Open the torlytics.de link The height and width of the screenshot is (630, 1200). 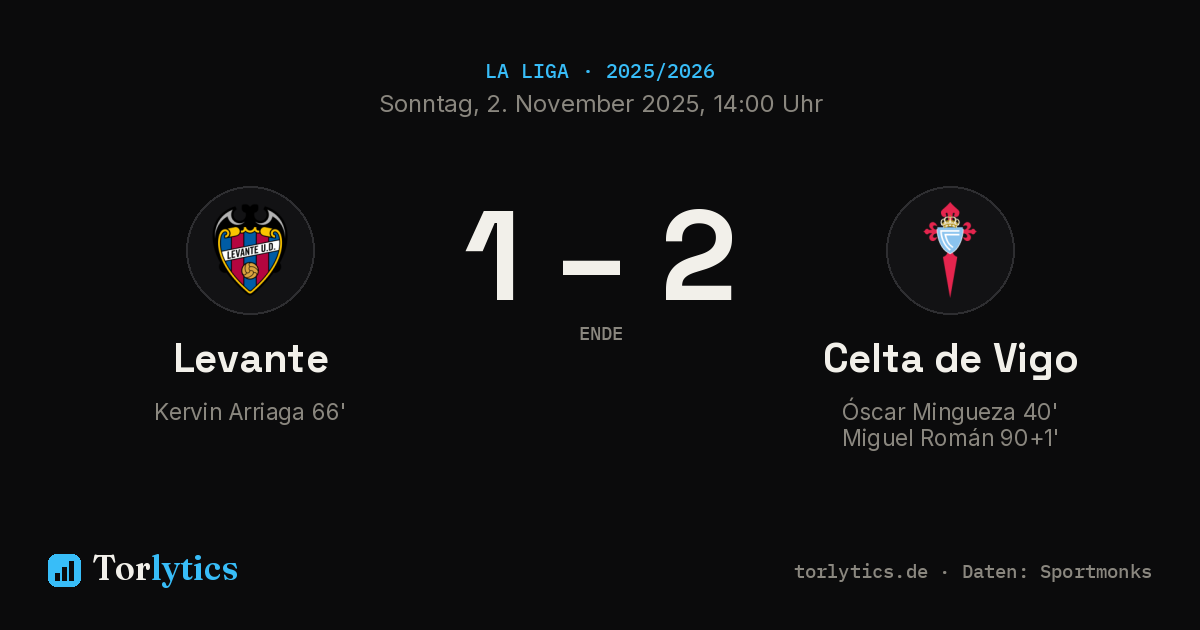(861, 572)
